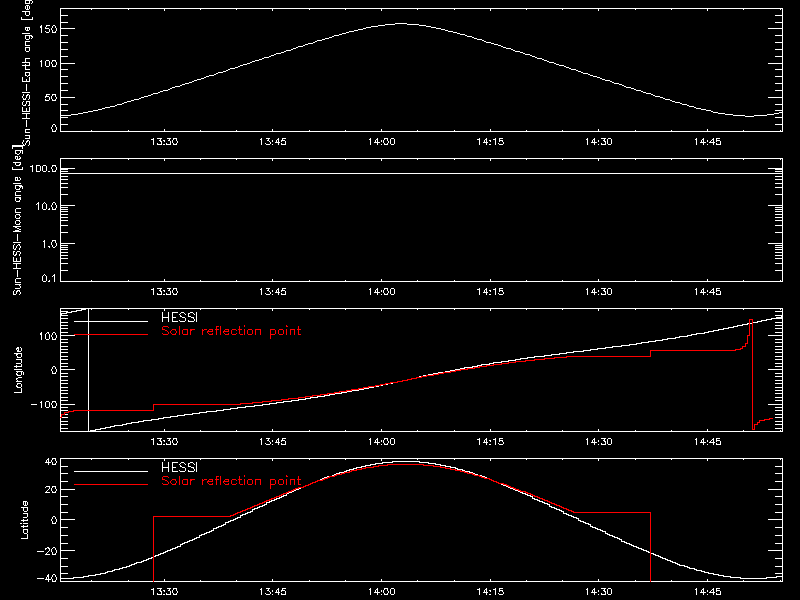Click -20 tick on Latitude axis
The height and width of the screenshot is (600, 800).
click(x=47, y=551)
